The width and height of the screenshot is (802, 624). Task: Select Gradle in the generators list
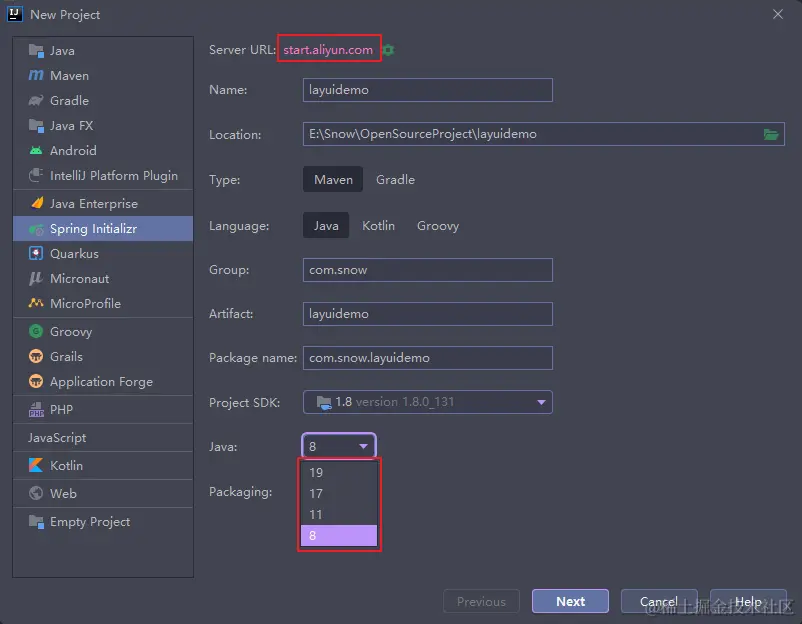[x=103, y=100]
